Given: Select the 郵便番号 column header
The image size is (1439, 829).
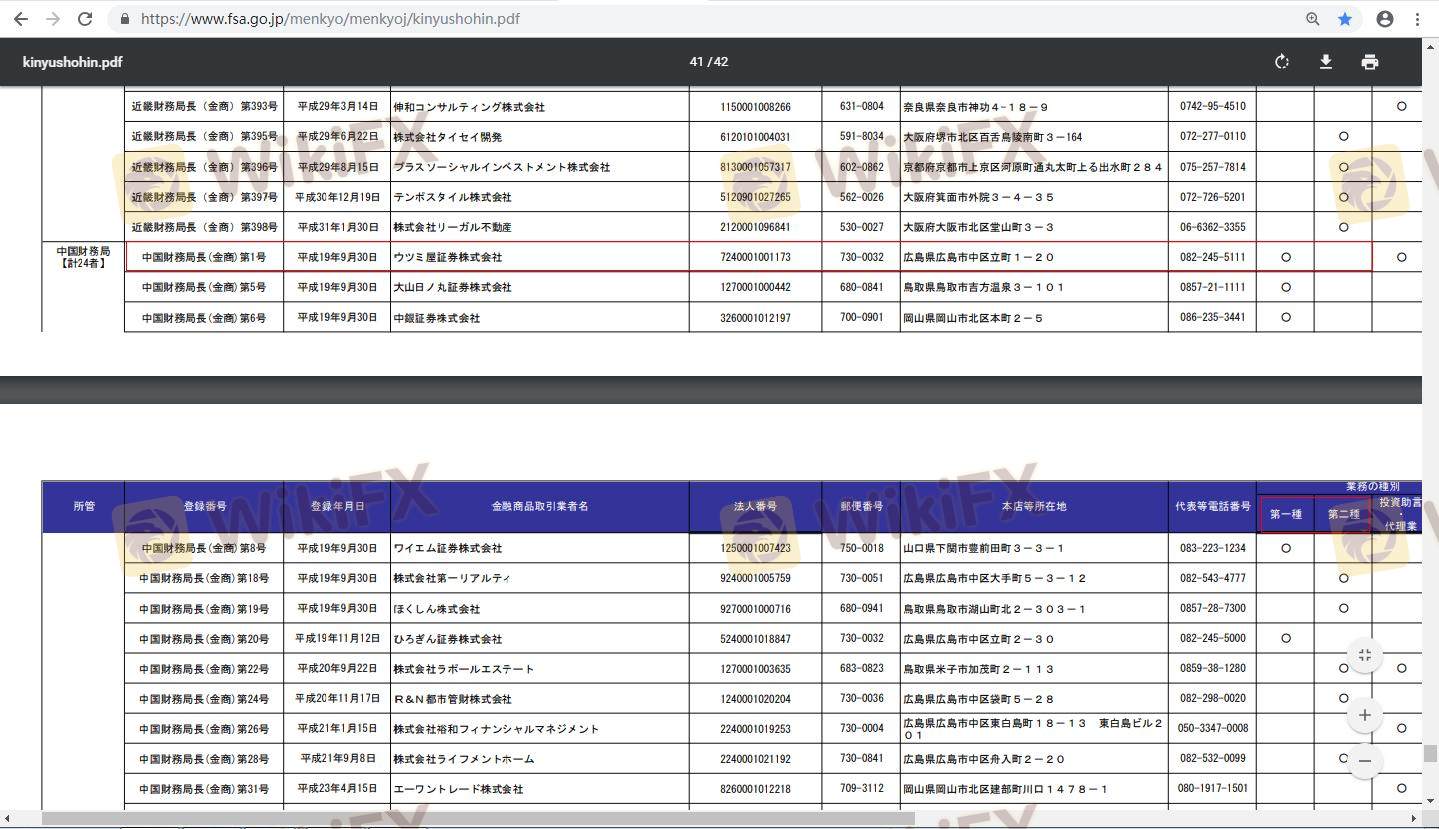Looking at the screenshot, I should point(861,506).
